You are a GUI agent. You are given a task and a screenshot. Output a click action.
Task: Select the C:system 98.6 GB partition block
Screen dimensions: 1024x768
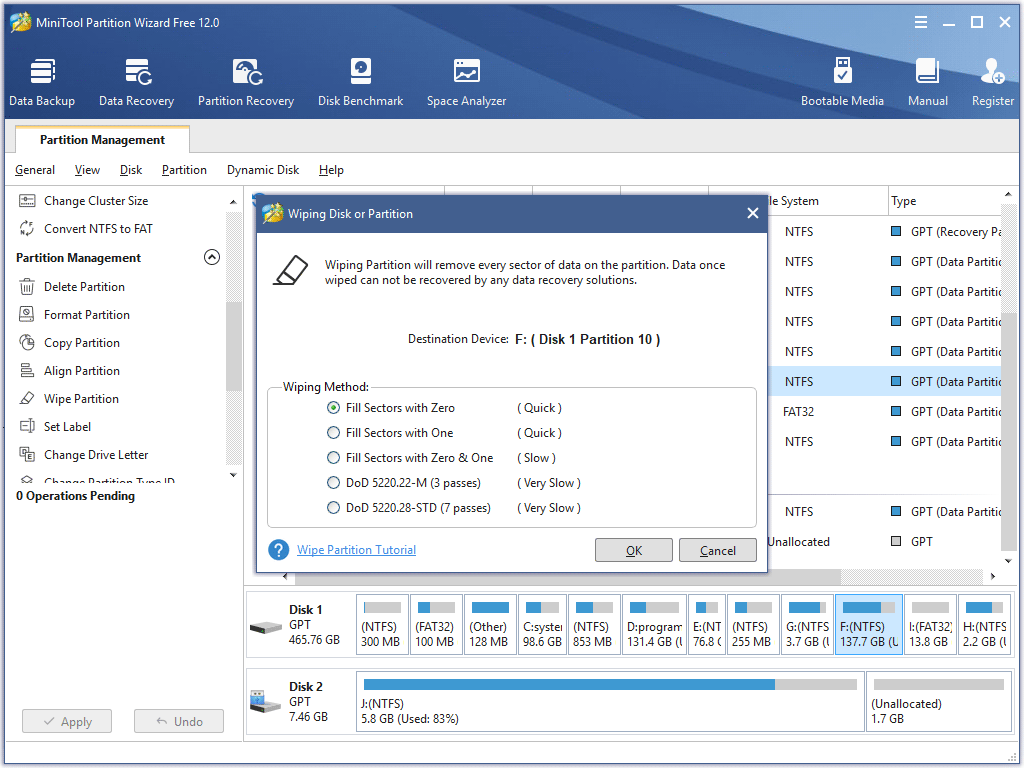point(543,625)
